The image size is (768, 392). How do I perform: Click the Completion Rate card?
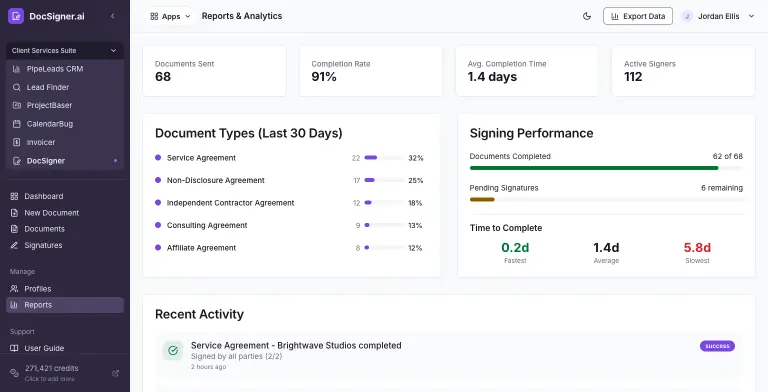coord(371,71)
